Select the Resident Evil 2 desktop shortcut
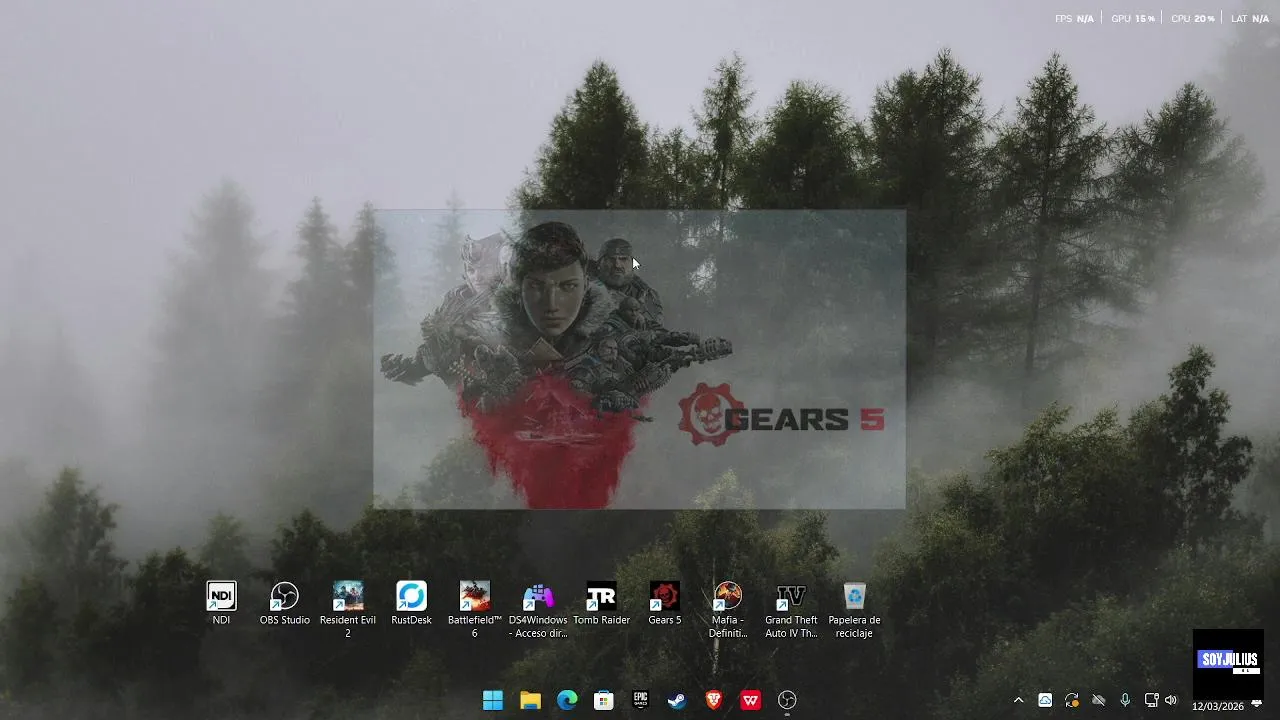Viewport: 1280px width, 720px height. [348, 609]
